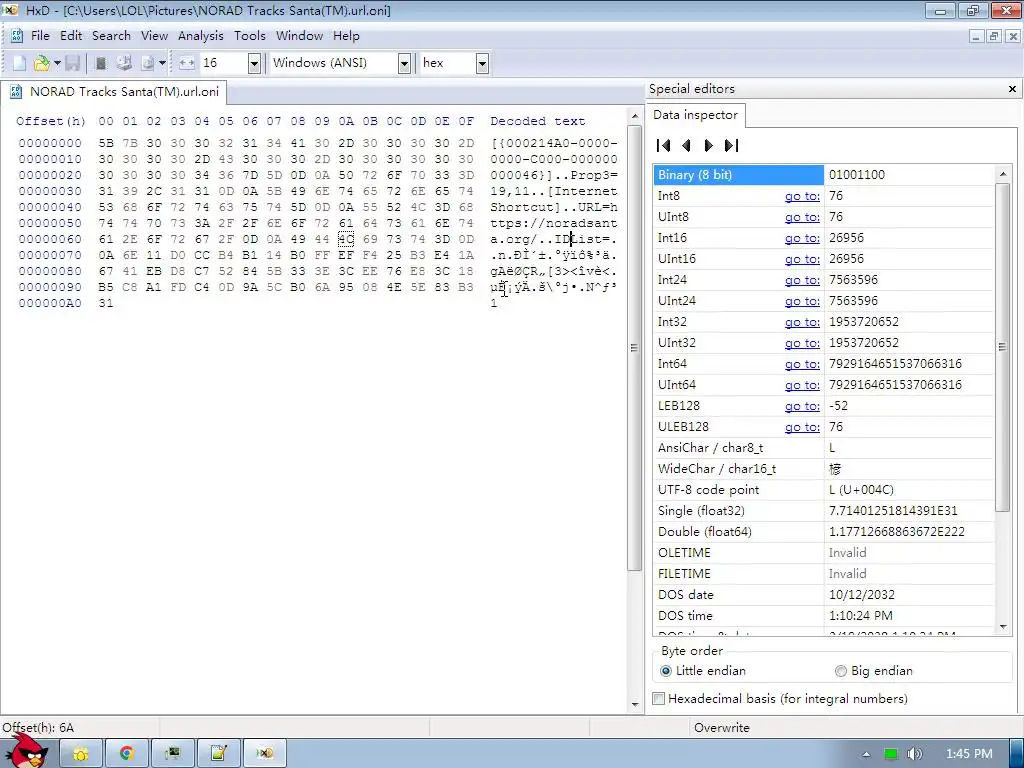
Task: Show hidden tray icons arrow
Action: point(866,754)
